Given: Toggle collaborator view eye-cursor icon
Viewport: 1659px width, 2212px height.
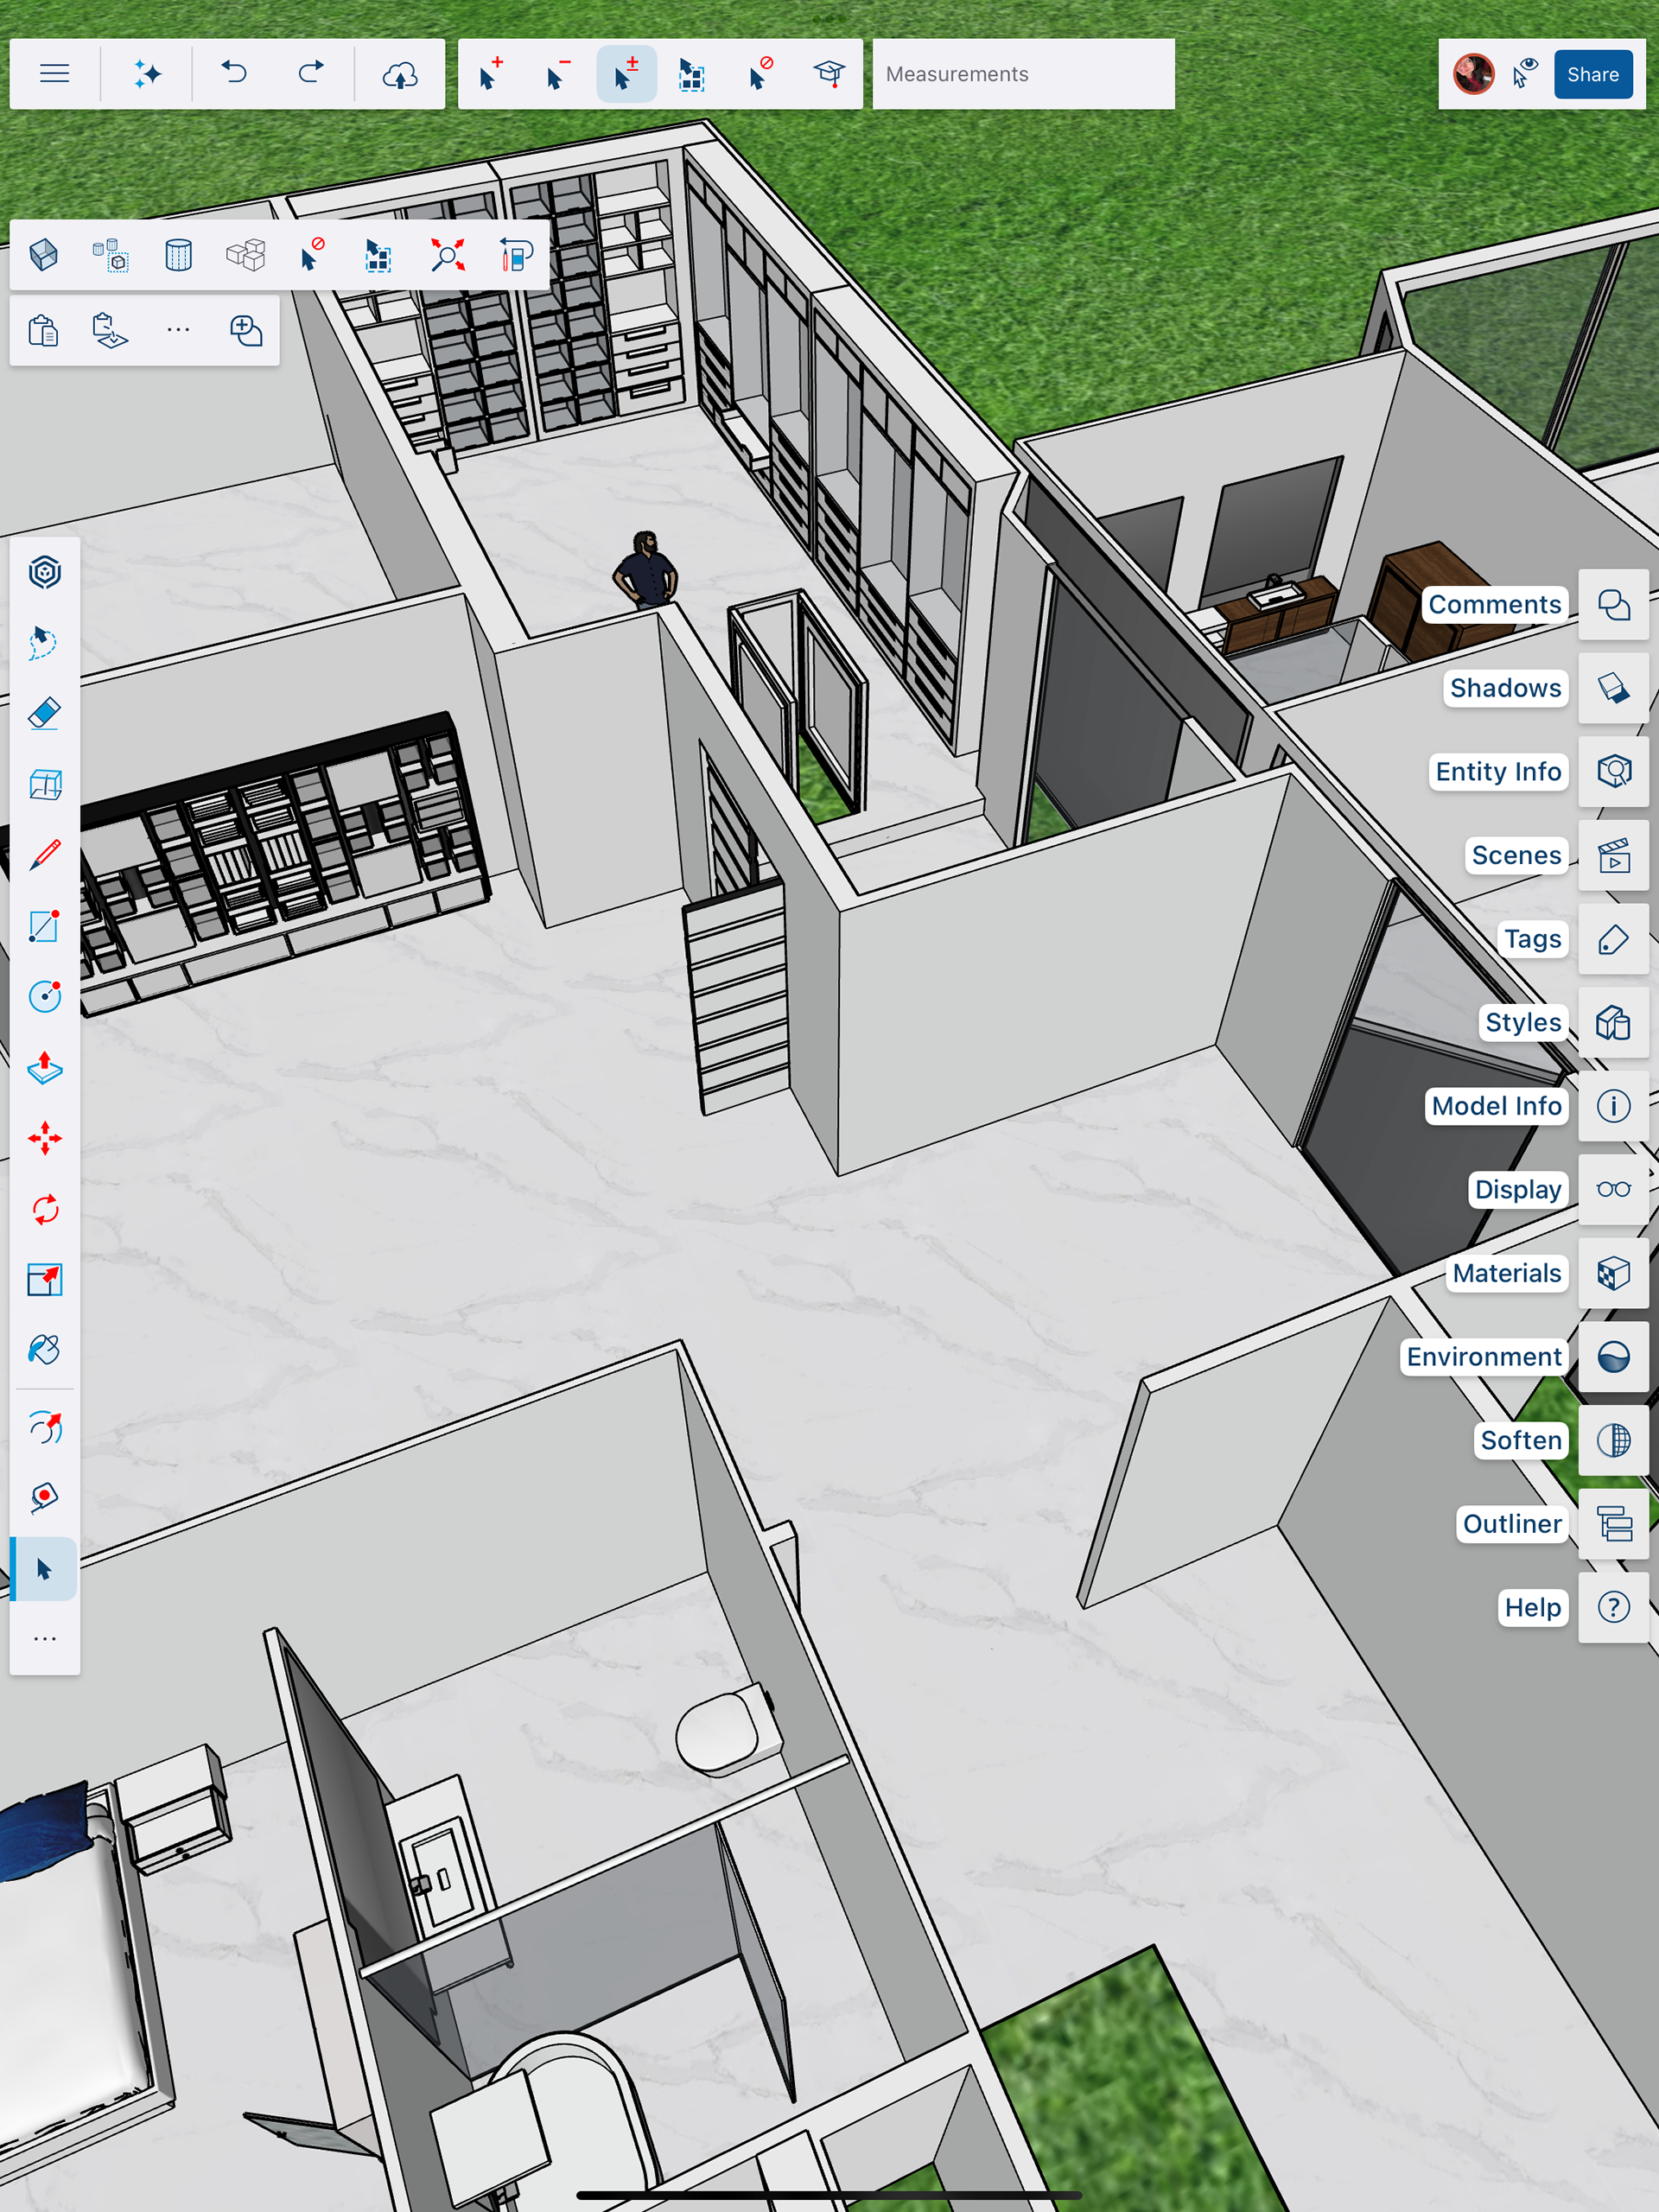Looking at the screenshot, I should [x=1525, y=74].
